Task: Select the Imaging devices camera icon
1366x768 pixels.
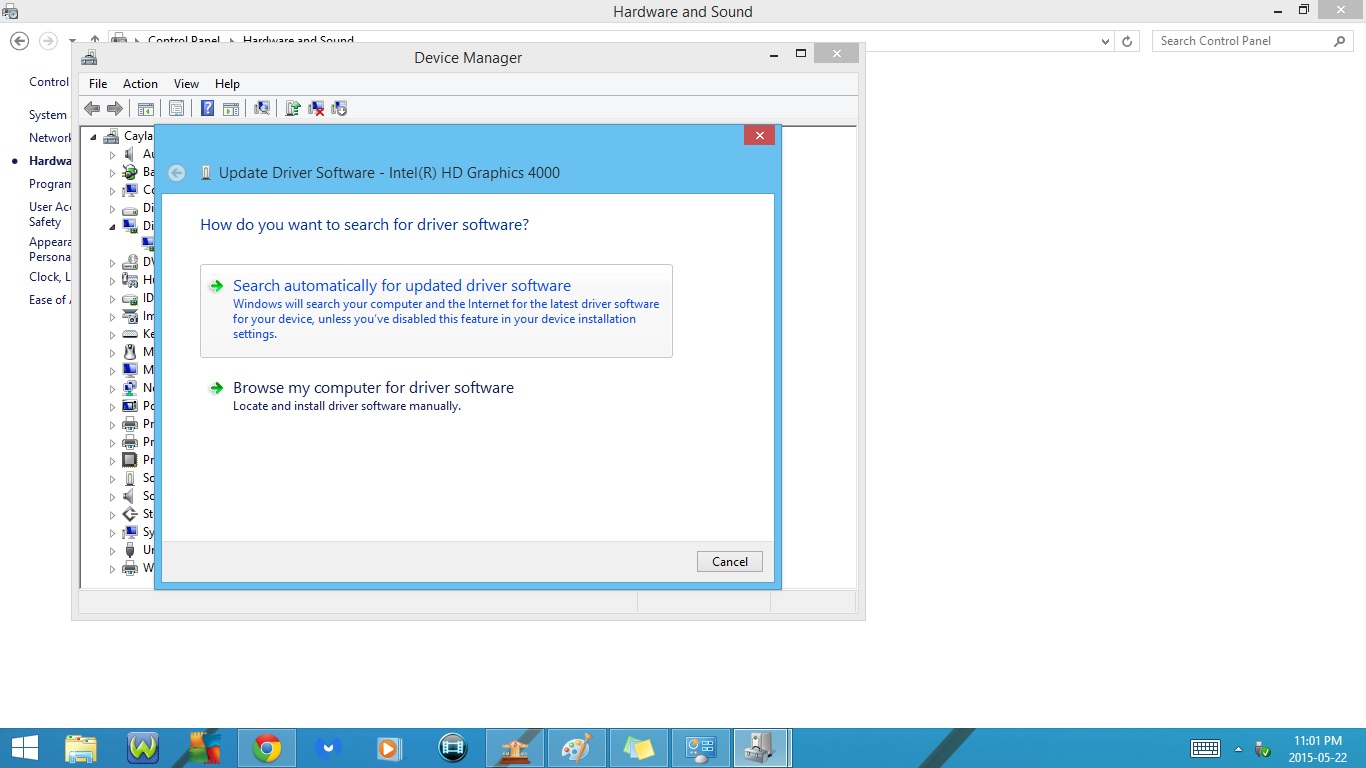Action: [x=130, y=316]
